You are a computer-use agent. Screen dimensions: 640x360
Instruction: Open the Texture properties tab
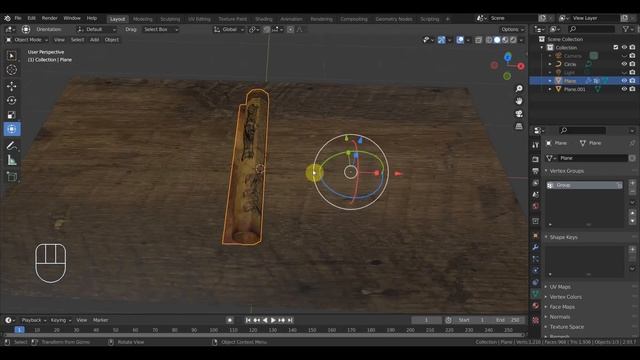pos(536,320)
